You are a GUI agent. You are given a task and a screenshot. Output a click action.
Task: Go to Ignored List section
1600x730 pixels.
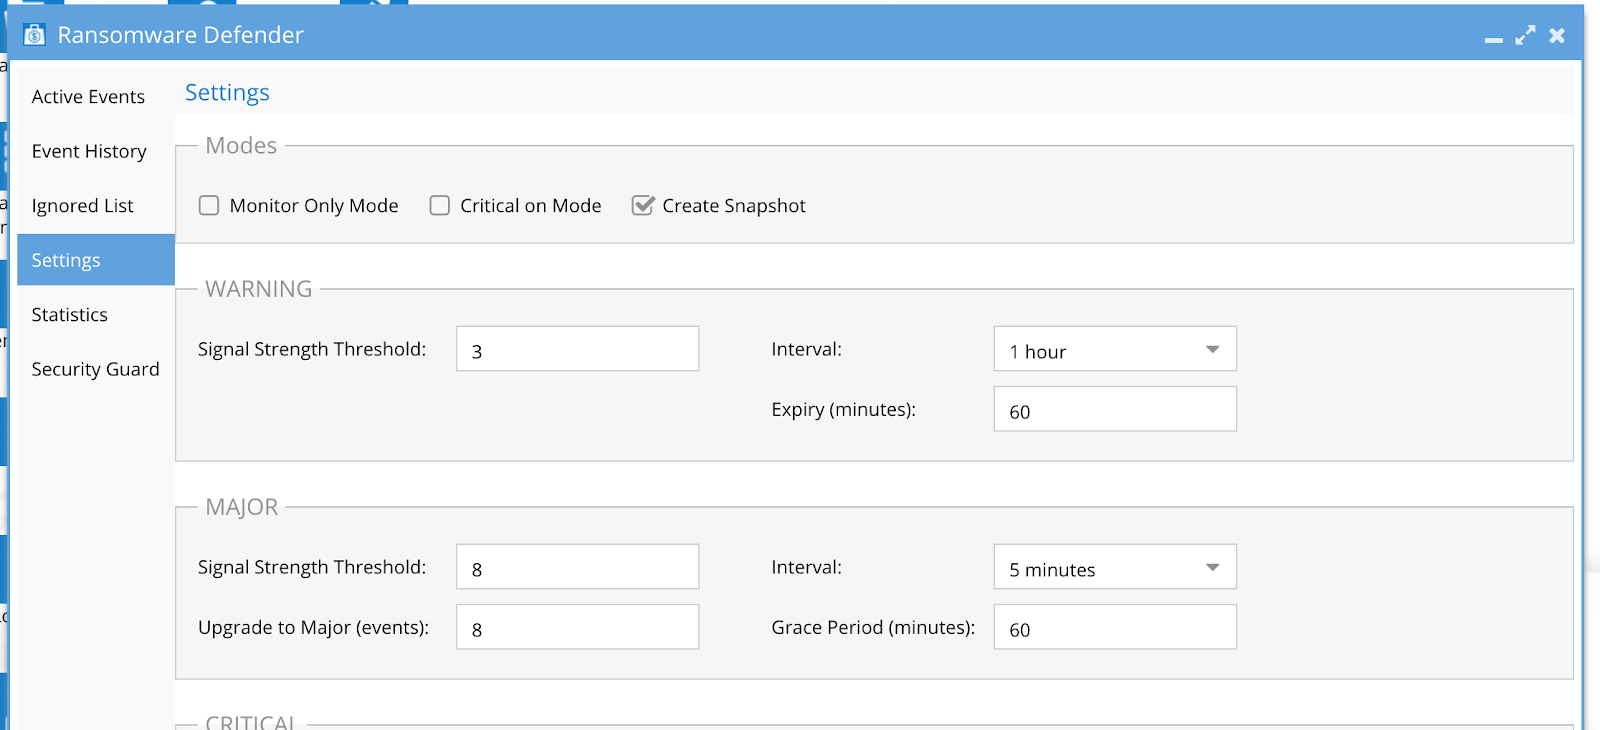[x=96, y=205]
